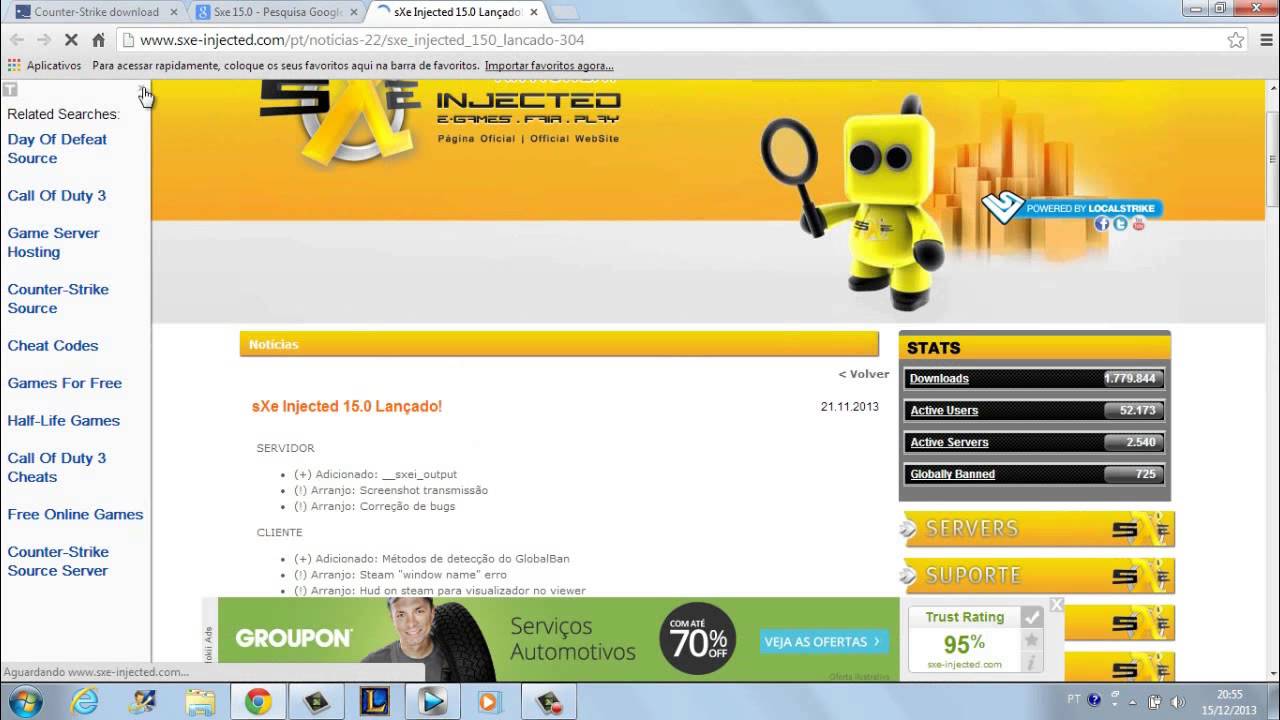Image resolution: width=1280 pixels, height=720 pixels.
Task: Click the Powered by LocalStrike badge
Action: pos(1071,208)
